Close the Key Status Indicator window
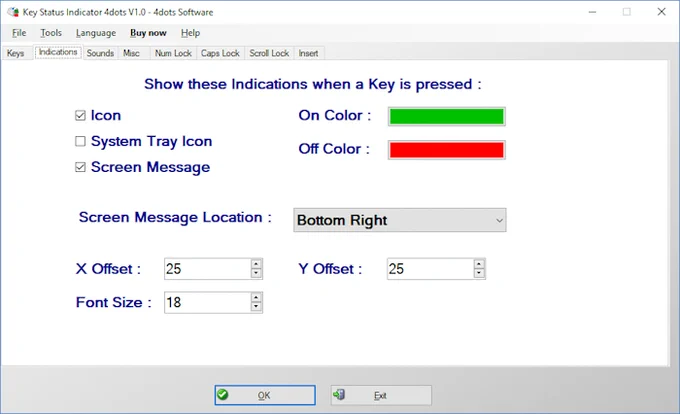680x414 pixels. [x=661, y=12]
